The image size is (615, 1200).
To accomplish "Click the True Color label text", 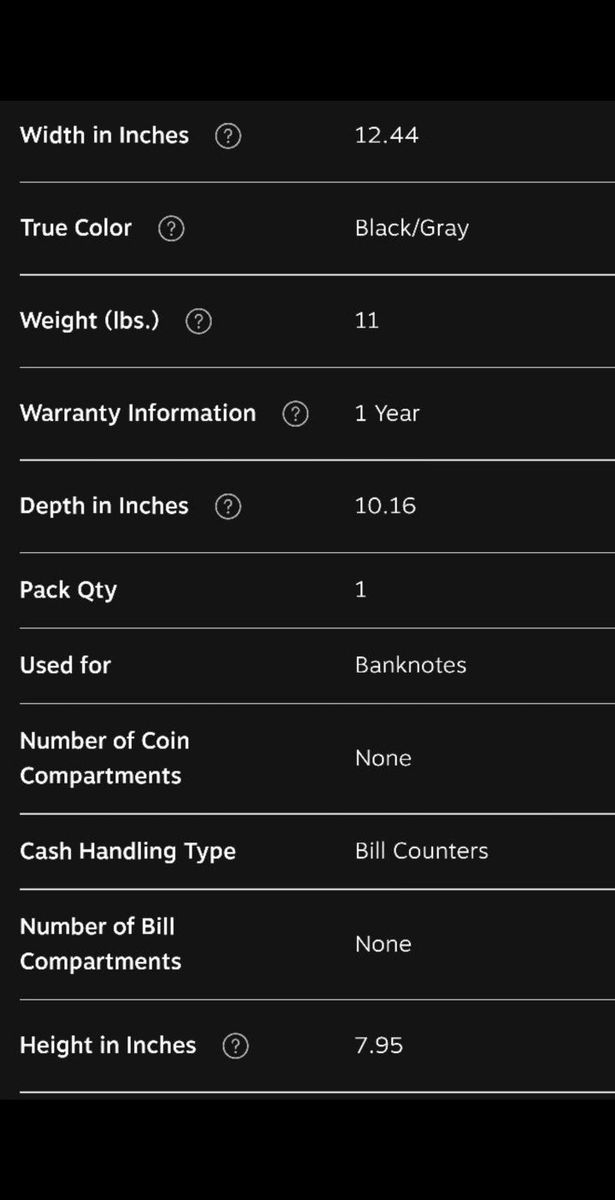I will 75,228.
